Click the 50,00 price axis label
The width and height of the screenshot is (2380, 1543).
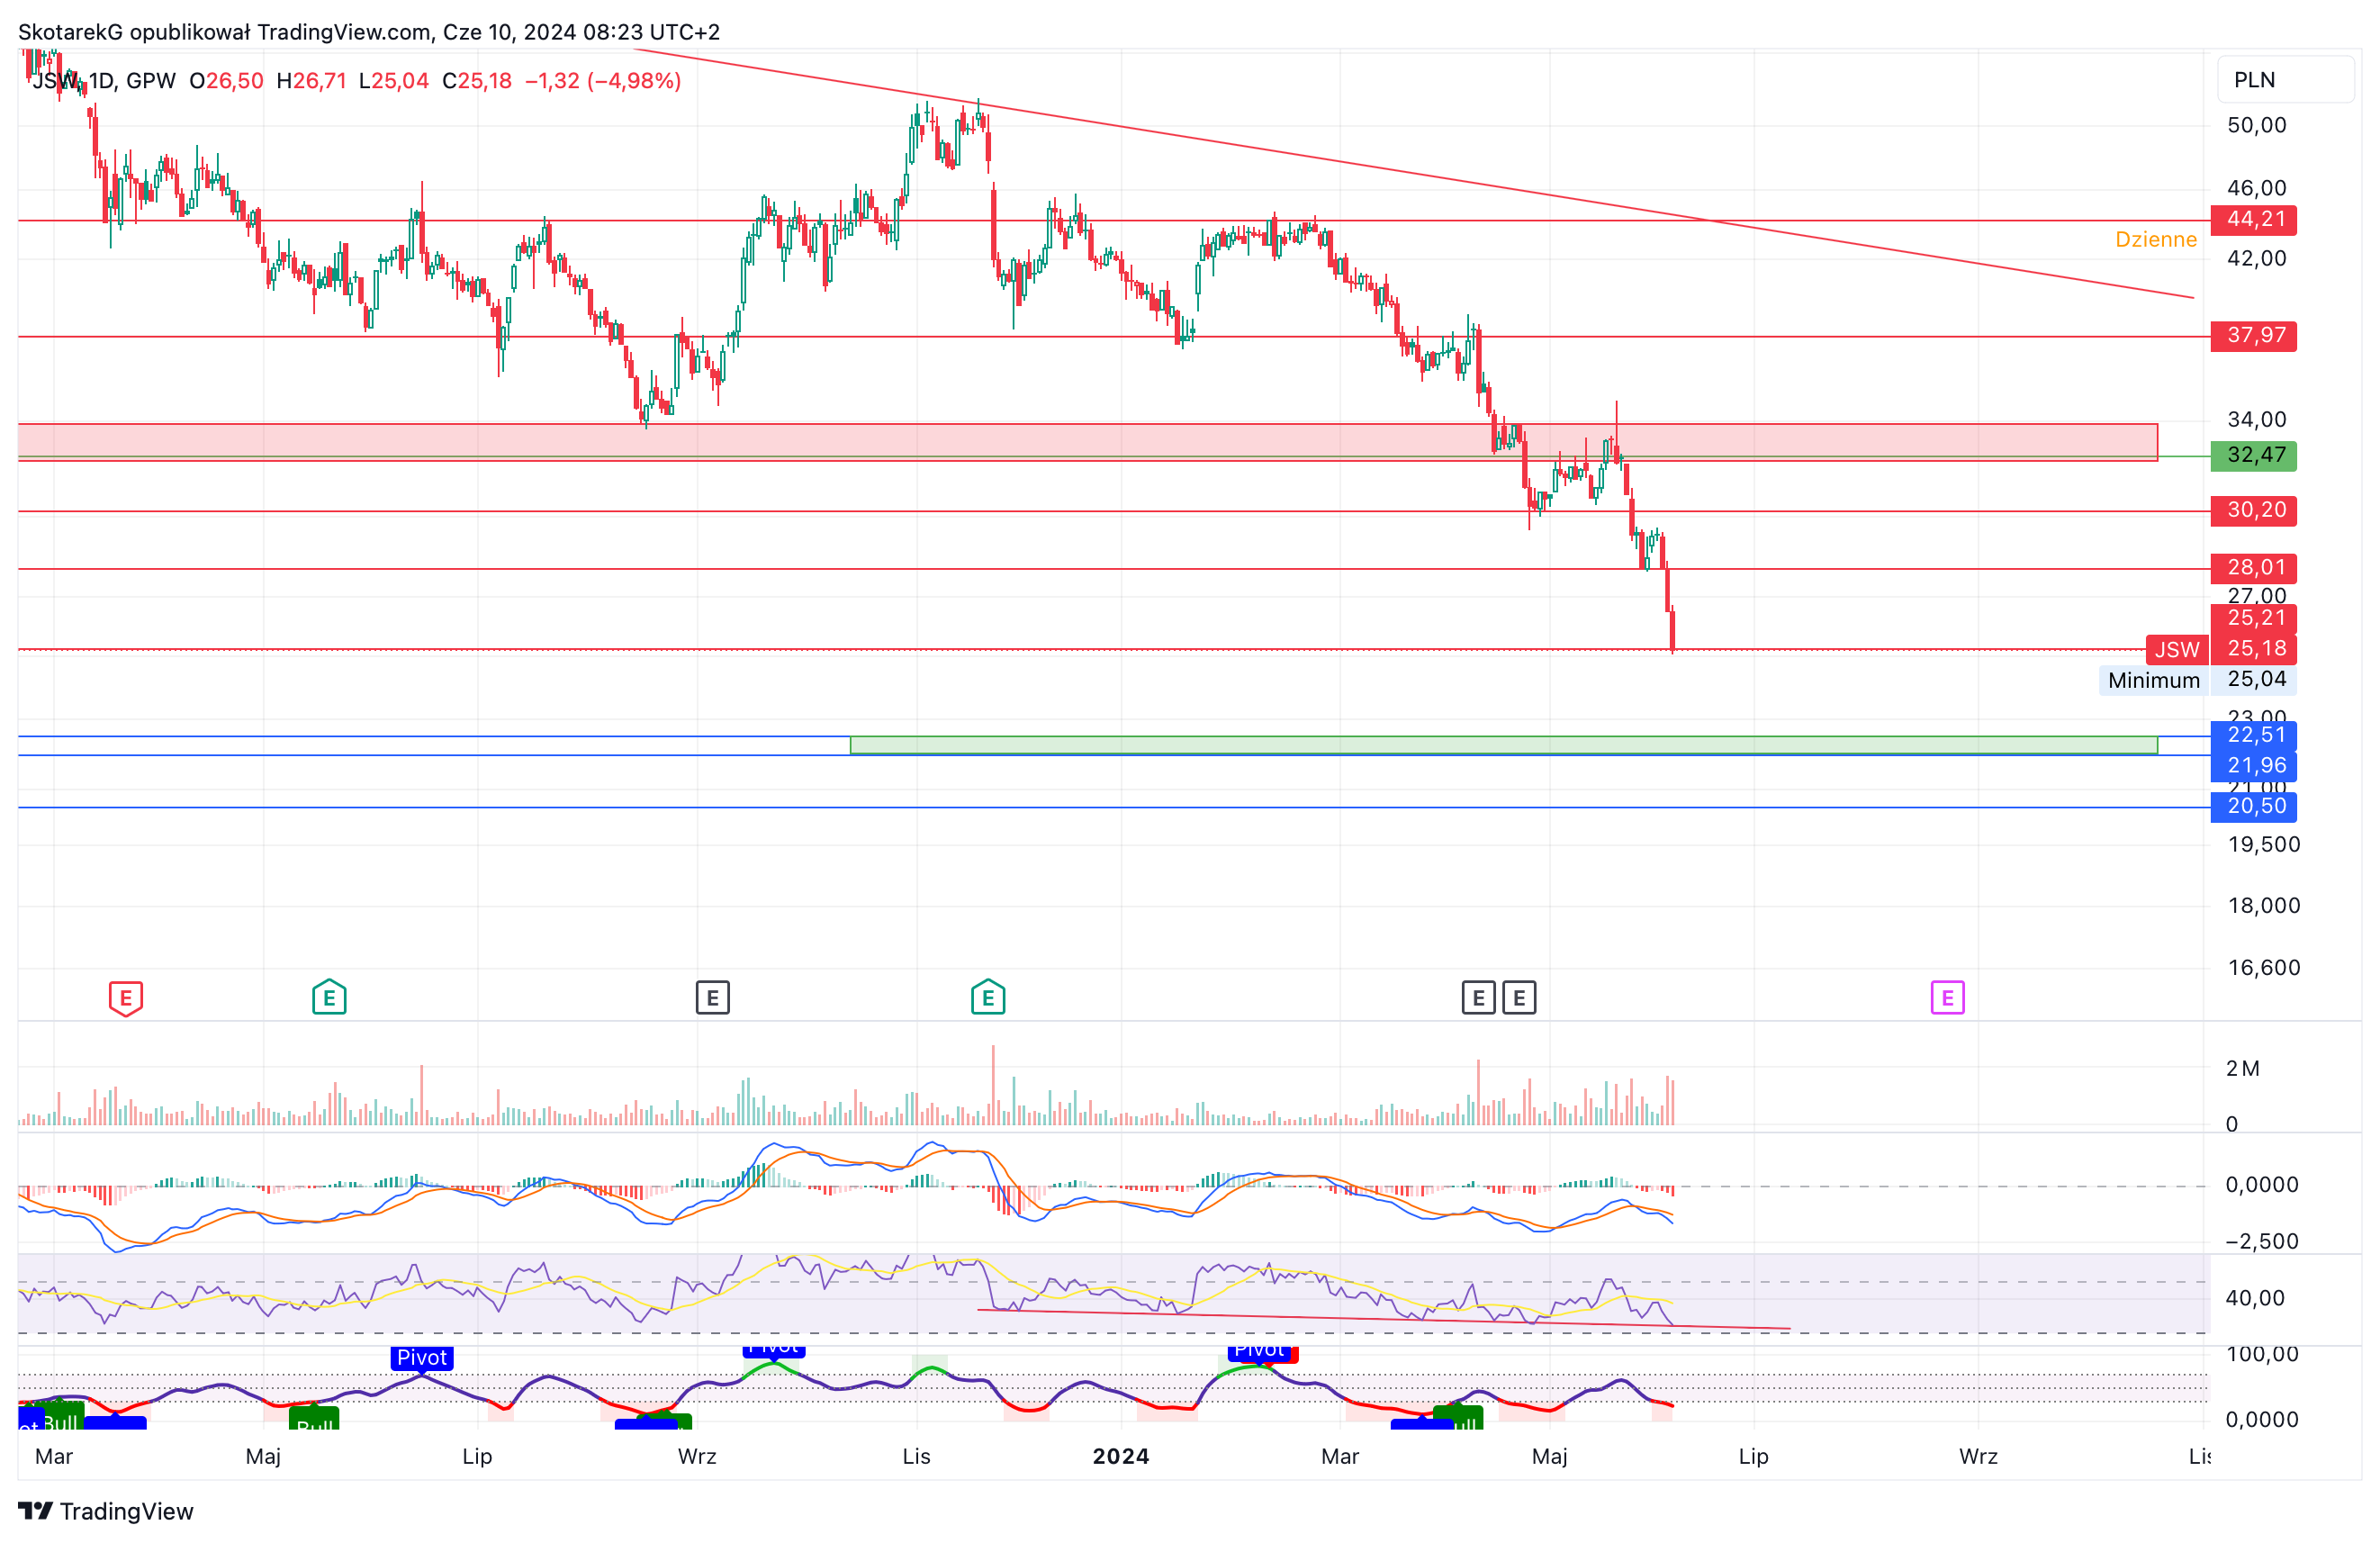point(2256,125)
